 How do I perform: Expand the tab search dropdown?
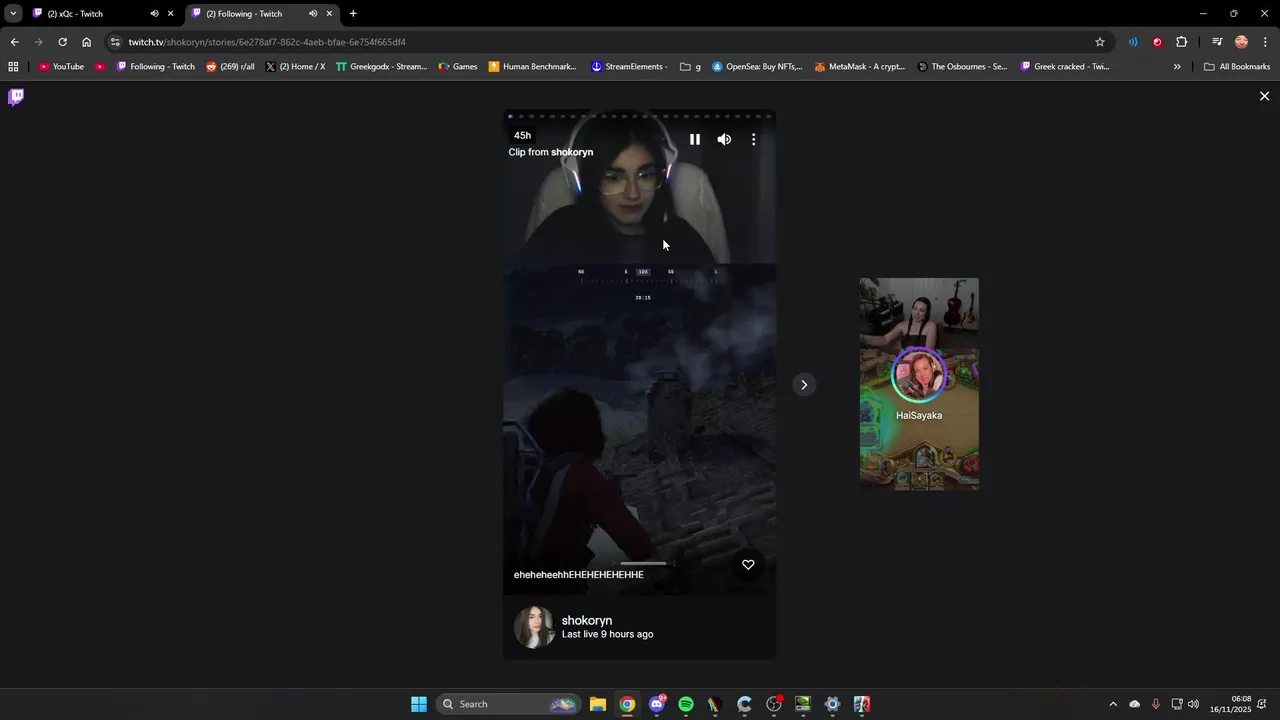pyautogui.click(x=13, y=14)
